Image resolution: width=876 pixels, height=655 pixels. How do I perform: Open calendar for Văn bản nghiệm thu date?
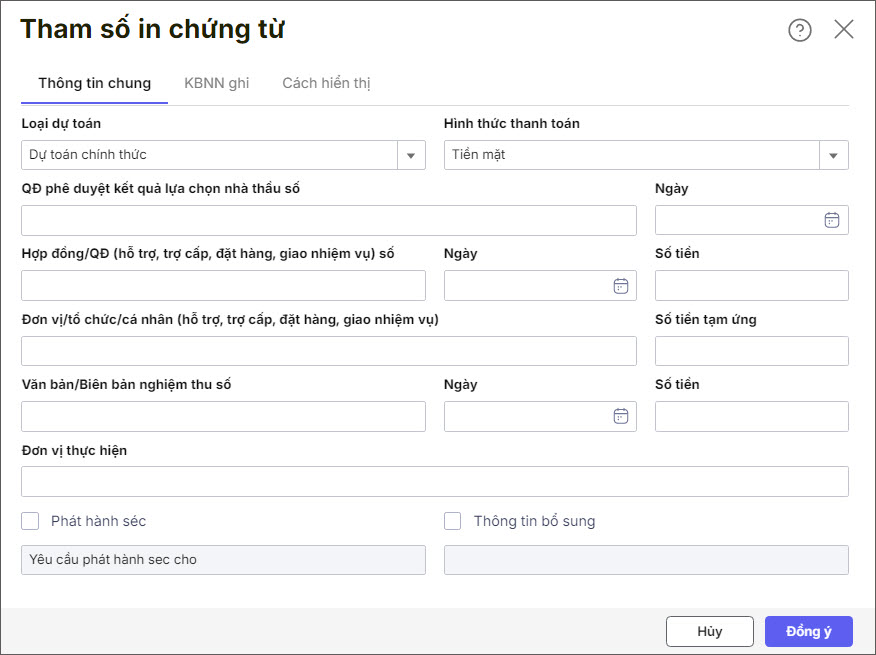pyautogui.click(x=620, y=416)
